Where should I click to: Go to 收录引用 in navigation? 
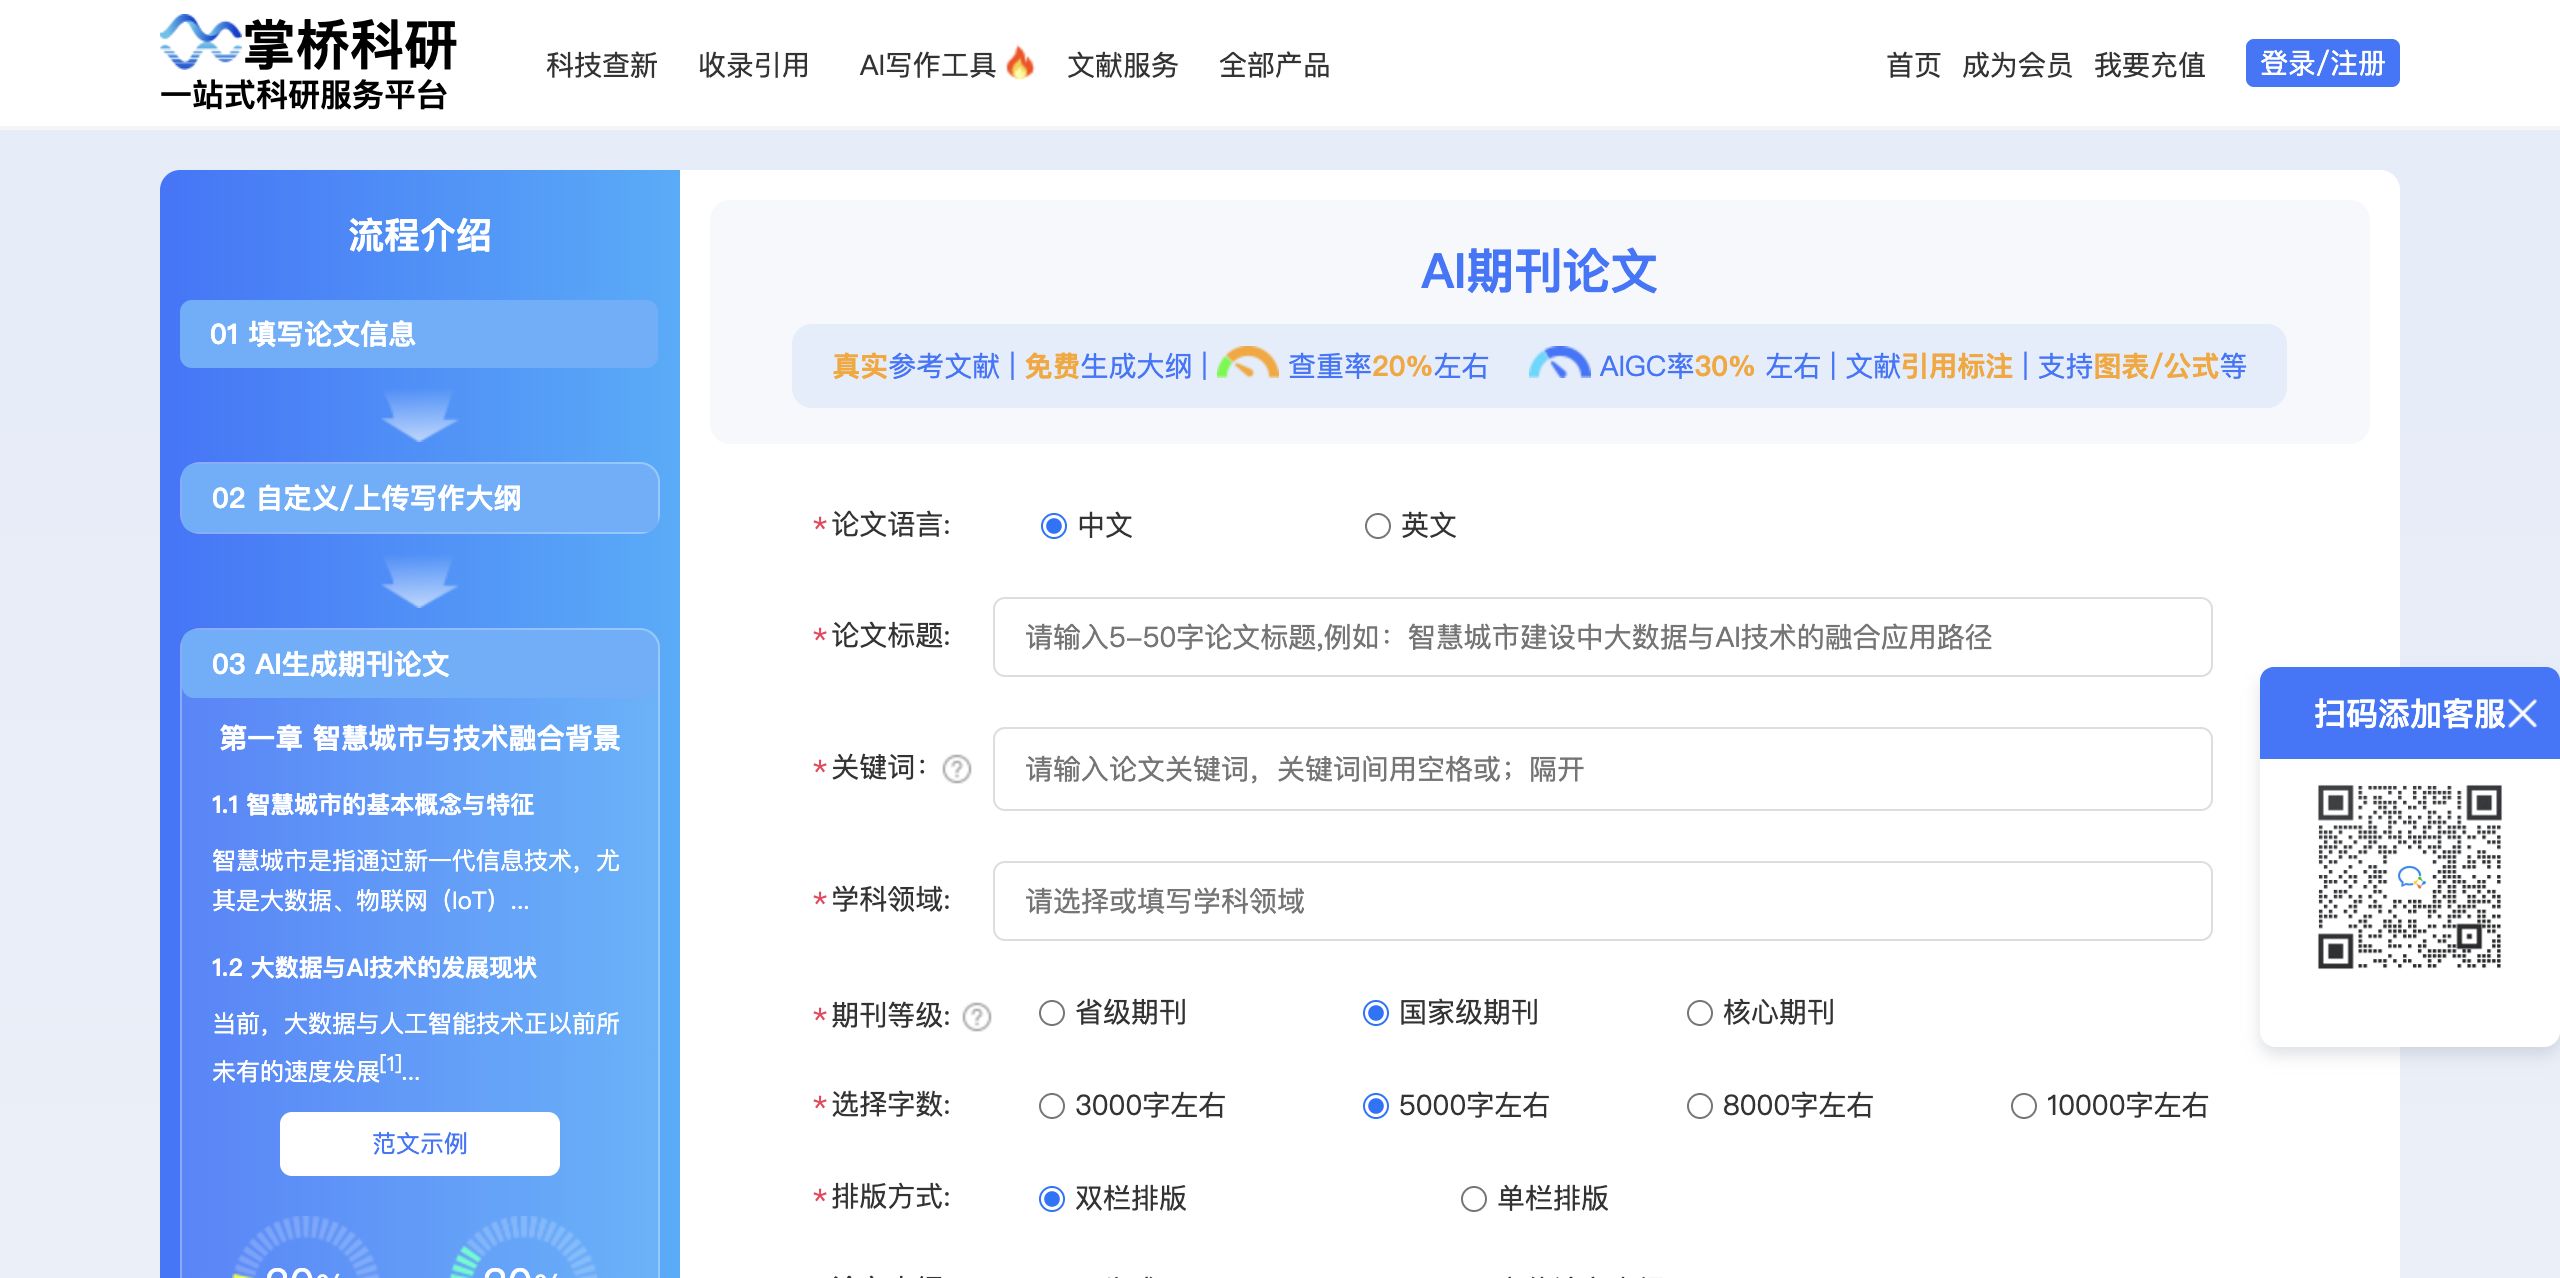click(753, 65)
